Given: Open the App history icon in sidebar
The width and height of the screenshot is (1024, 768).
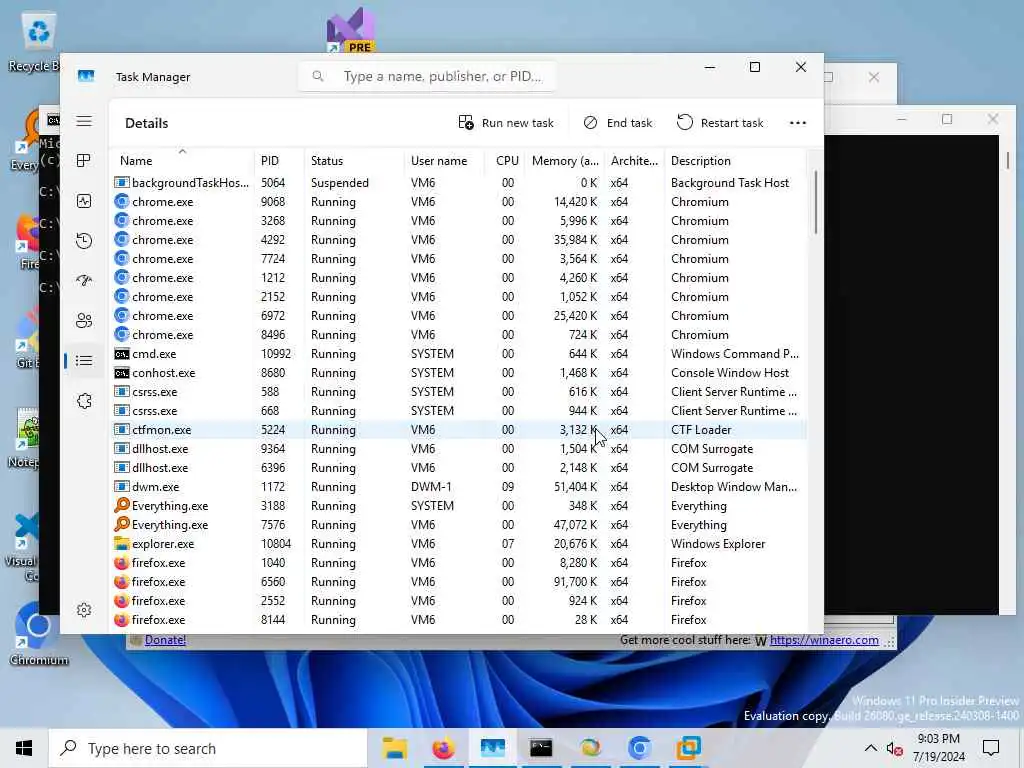Looking at the screenshot, I should [84, 241].
